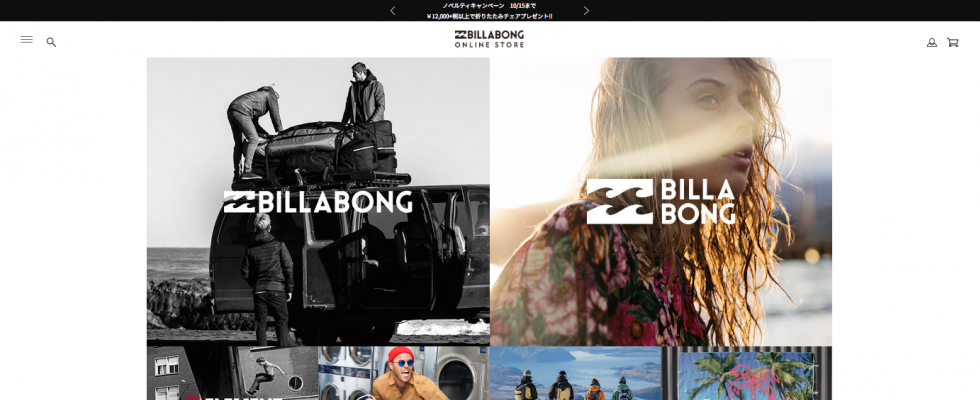Image resolution: width=980 pixels, height=400 pixels.
Task: Open the Element skateboarder tile
Action: click(x=232, y=373)
